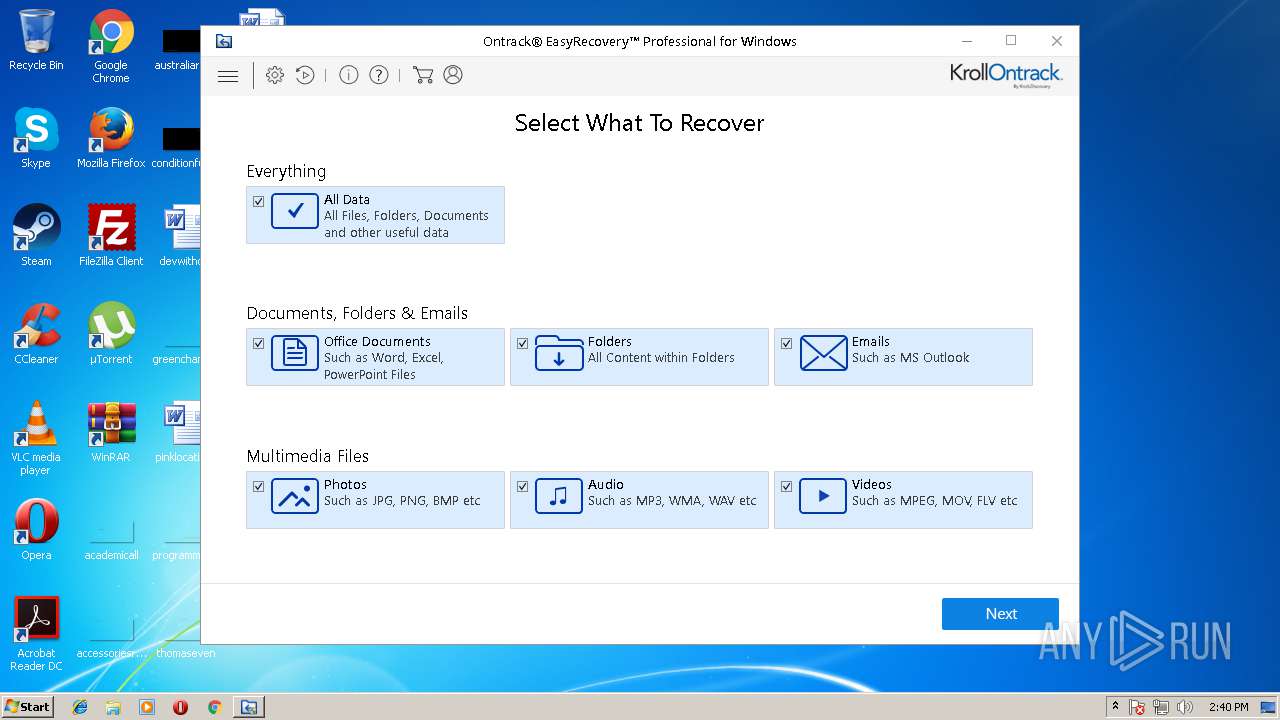The image size is (1280, 720).
Task: Click the KrollOntrack logo
Action: coord(1006,76)
